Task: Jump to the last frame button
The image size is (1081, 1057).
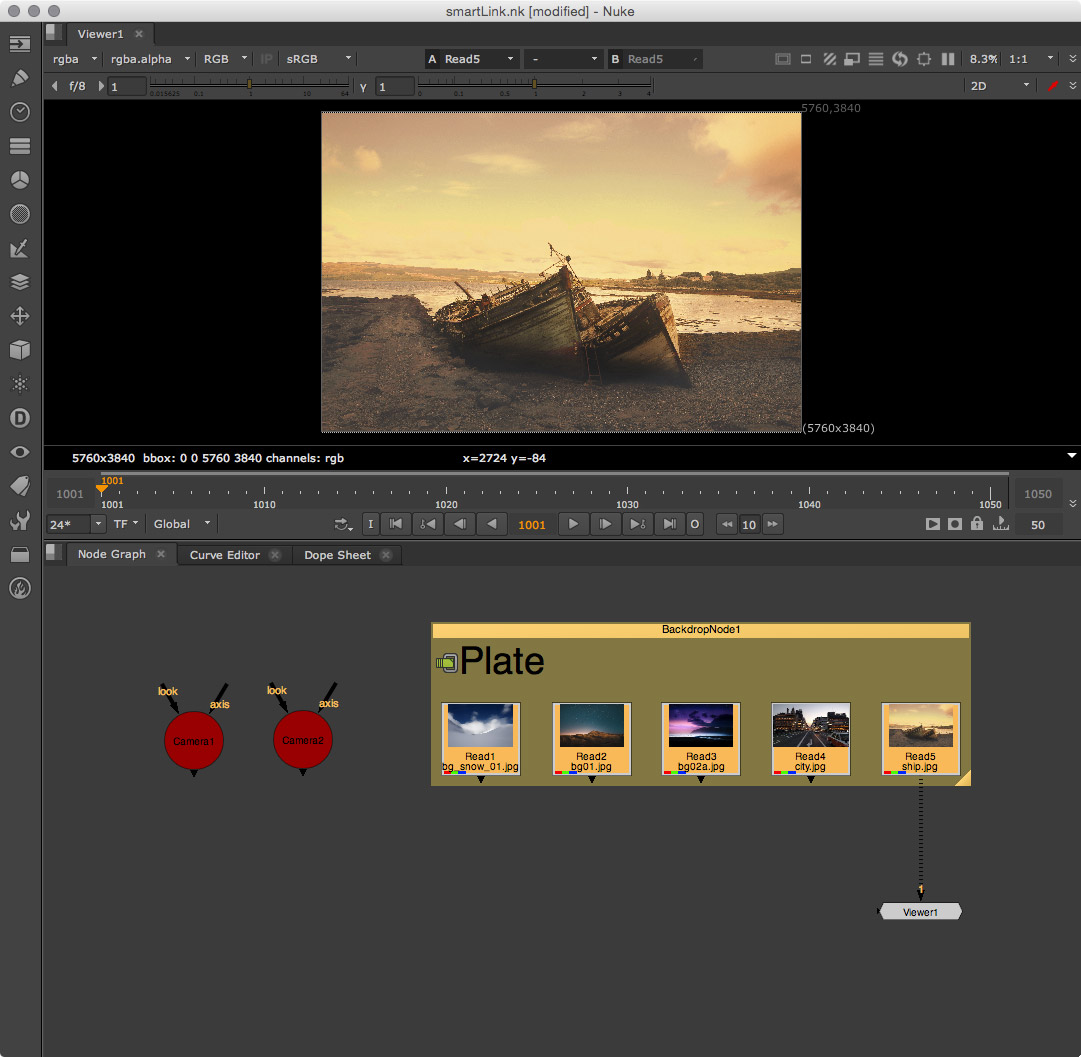Action: tap(669, 524)
